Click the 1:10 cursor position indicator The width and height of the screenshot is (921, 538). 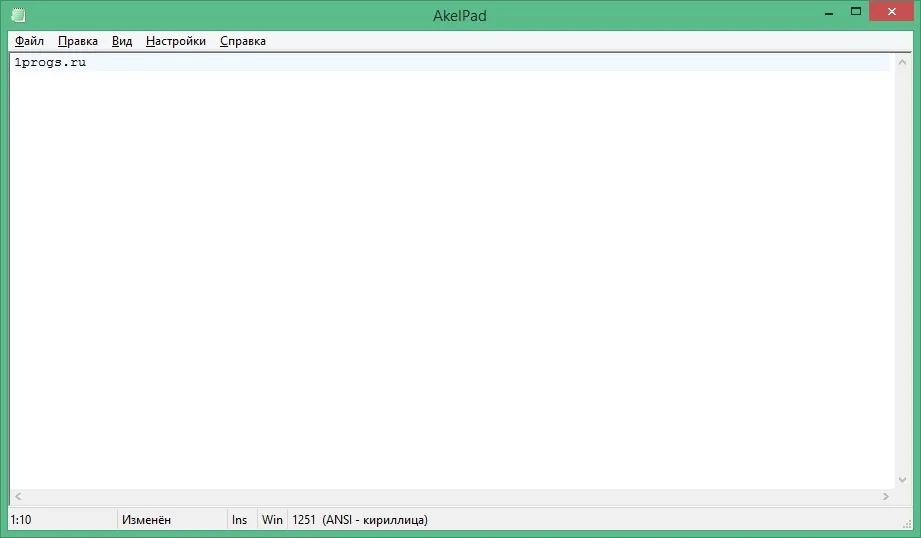point(21,520)
